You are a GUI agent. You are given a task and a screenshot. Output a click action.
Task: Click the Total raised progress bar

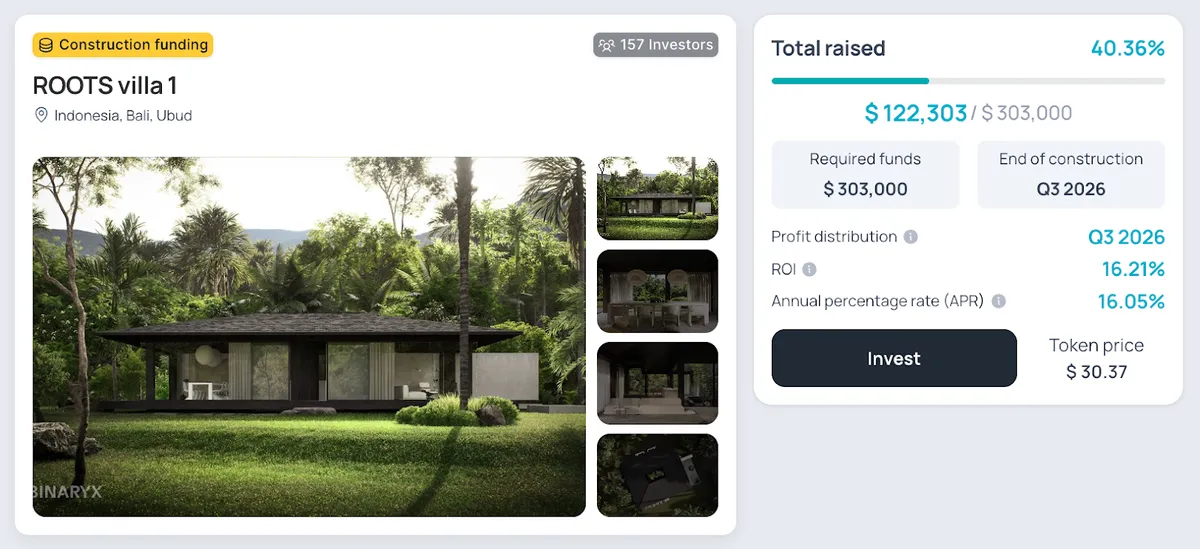[x=968, y=81]
